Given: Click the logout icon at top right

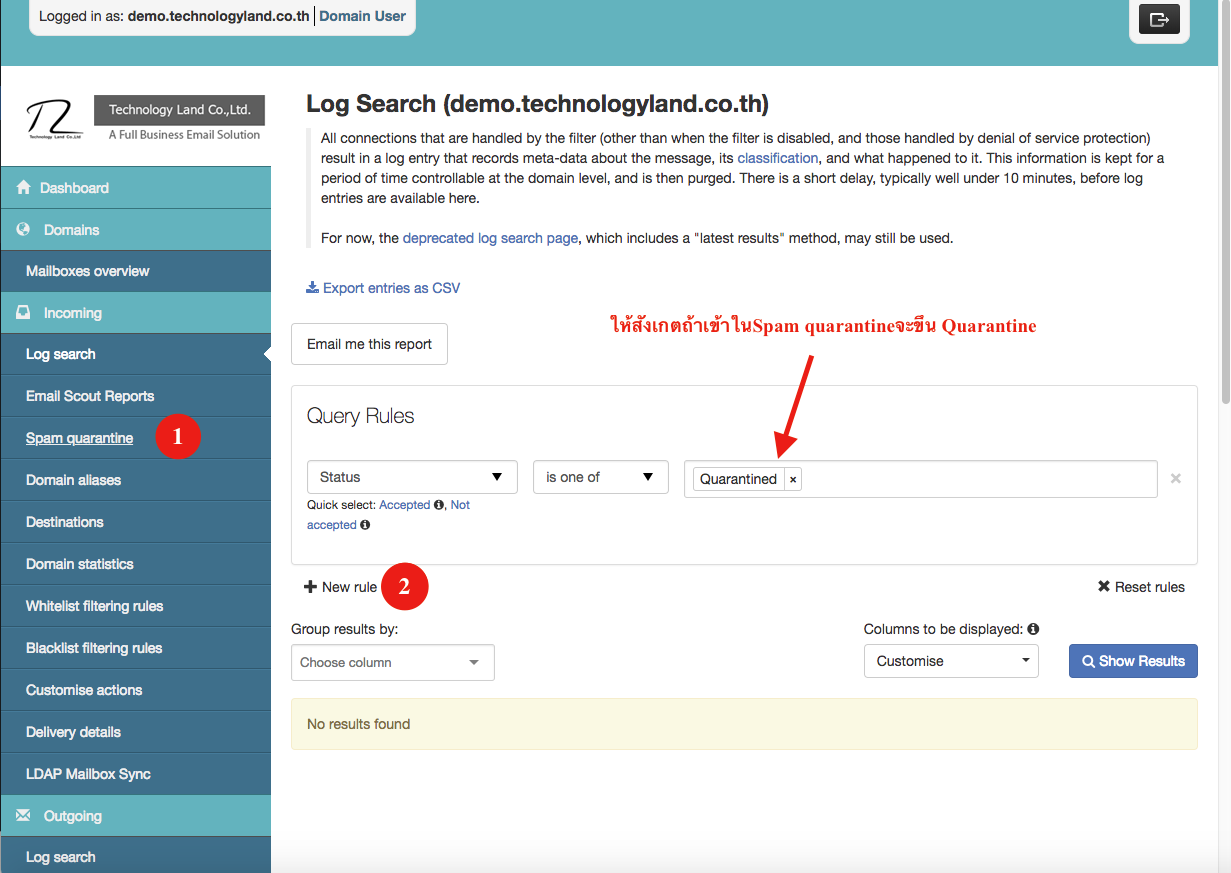Looking at the screenshot, I should [x=1159, y=18].
